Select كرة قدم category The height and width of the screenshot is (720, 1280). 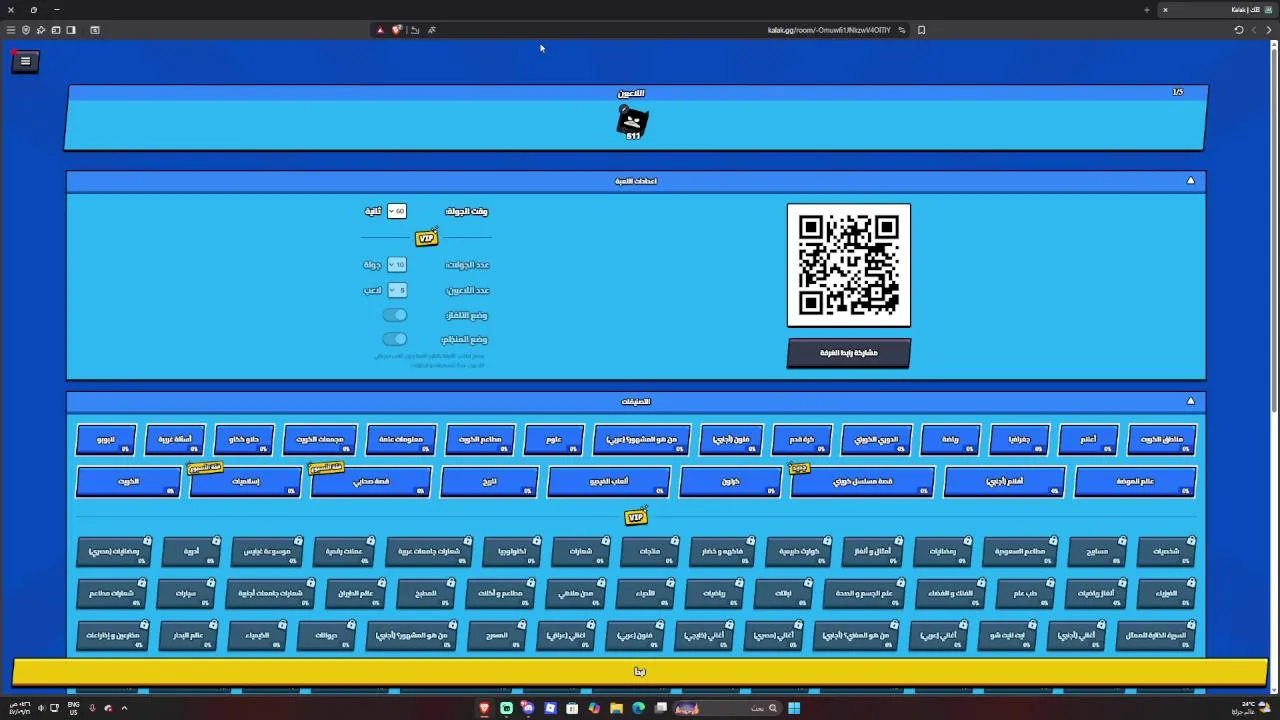pos(802,440)
